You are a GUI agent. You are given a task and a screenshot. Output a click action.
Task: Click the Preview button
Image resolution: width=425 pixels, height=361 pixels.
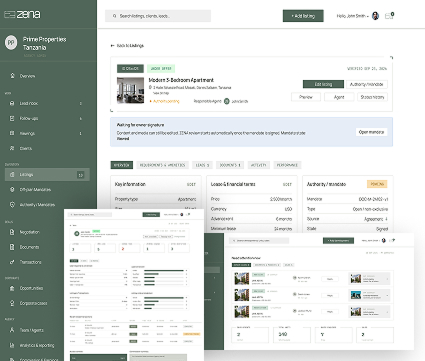point(306,97)
